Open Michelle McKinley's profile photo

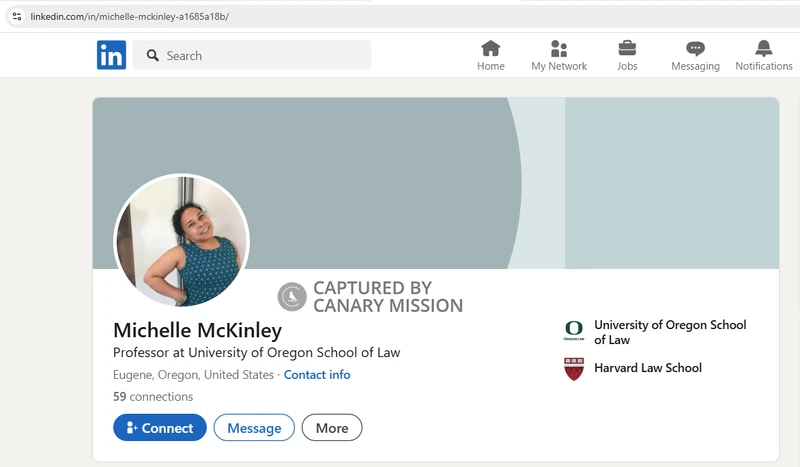[x=182, y=240]
